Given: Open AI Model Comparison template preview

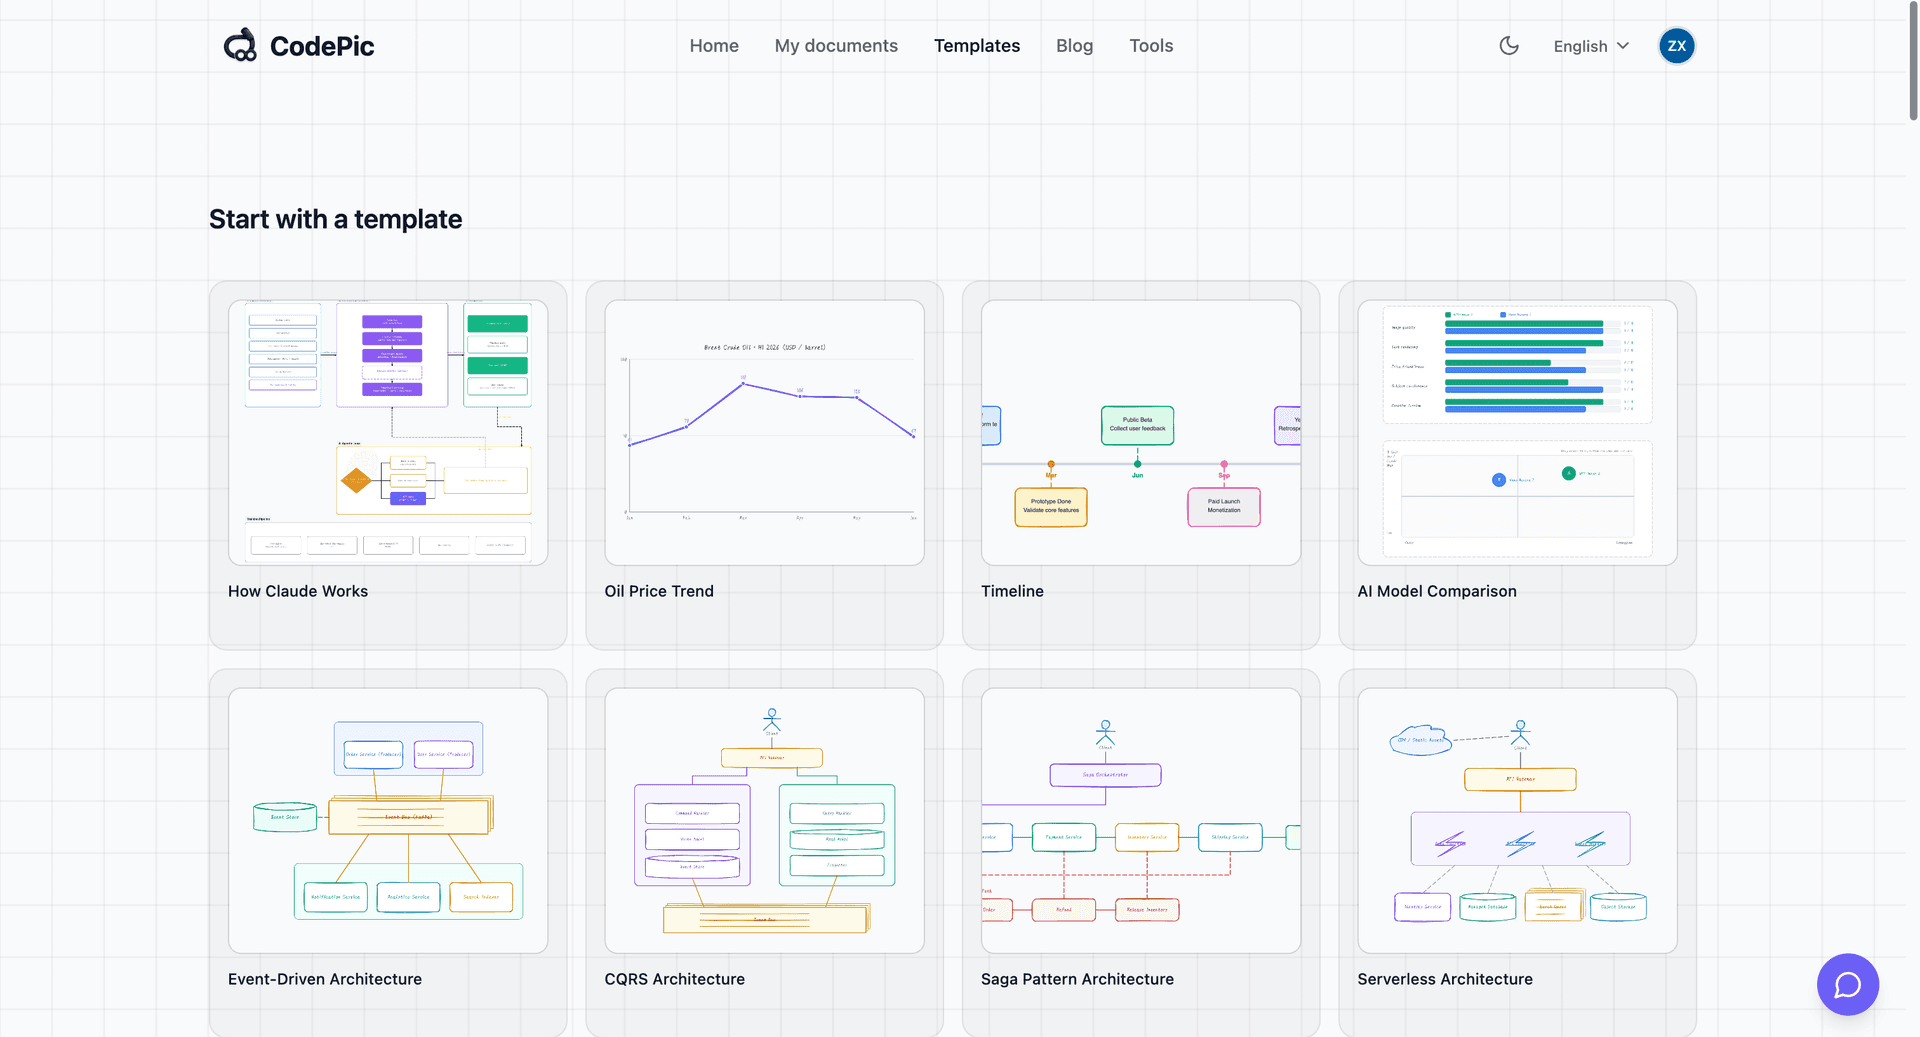Looking at the screenshot, I should 1517,432.
